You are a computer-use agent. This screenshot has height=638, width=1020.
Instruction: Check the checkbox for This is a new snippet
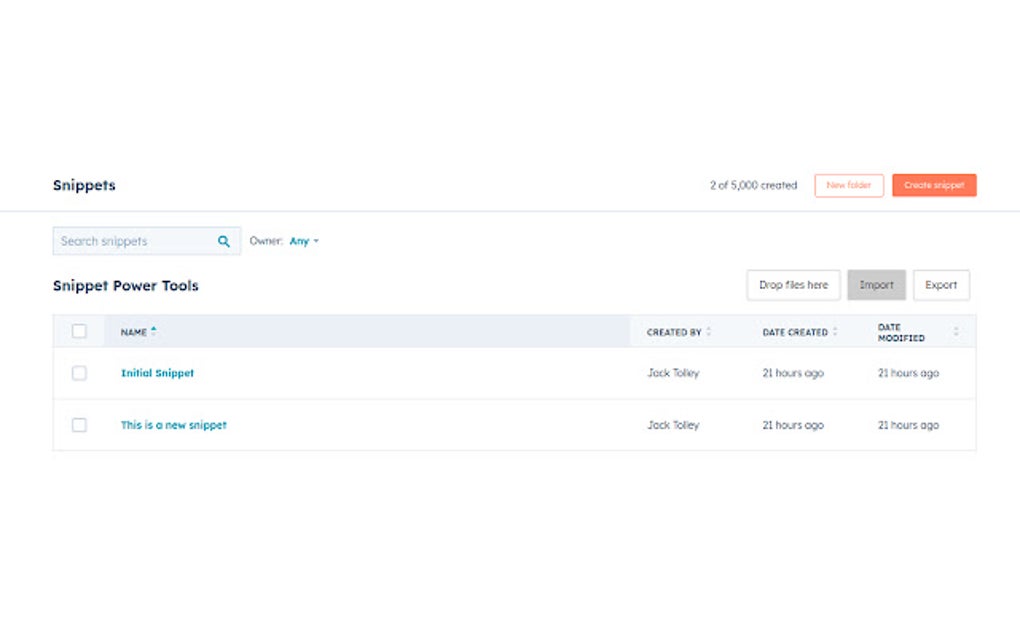[80, 425]
